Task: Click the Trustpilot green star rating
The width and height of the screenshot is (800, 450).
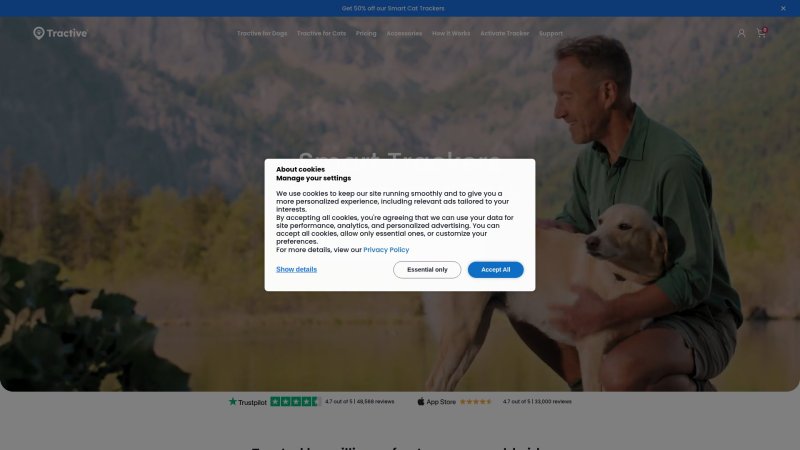Action: coord(295,402)
